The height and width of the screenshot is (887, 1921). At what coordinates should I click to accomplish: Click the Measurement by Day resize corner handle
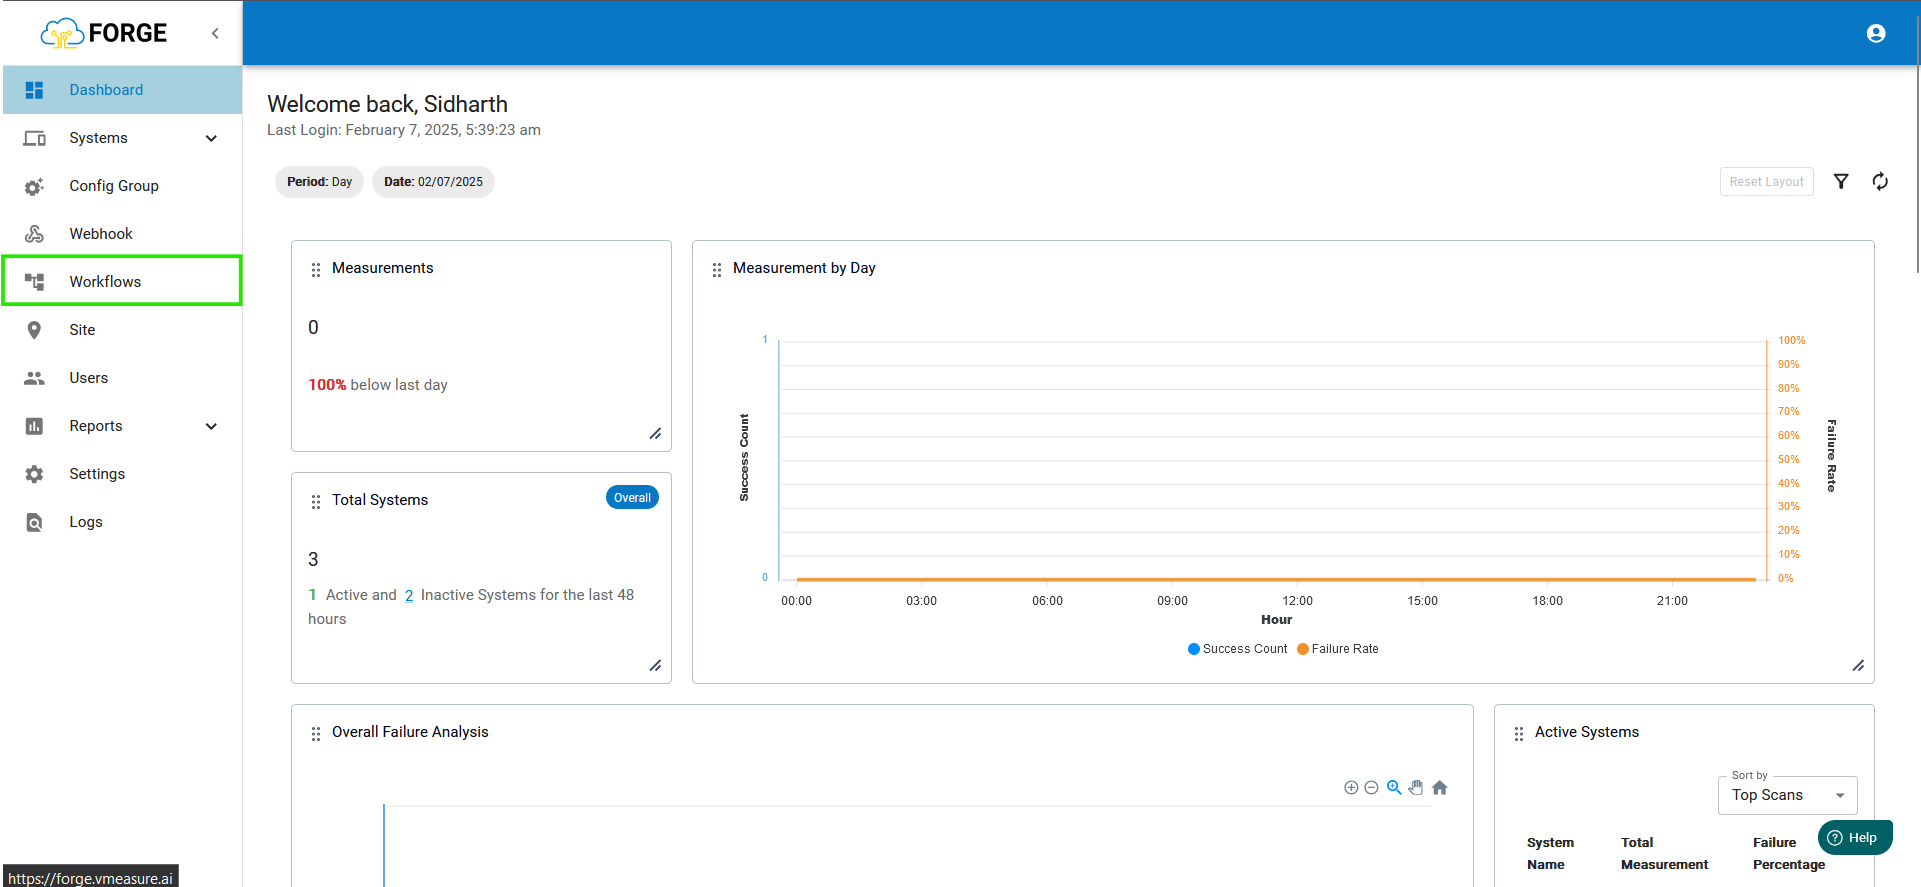tap(1858, 666)
